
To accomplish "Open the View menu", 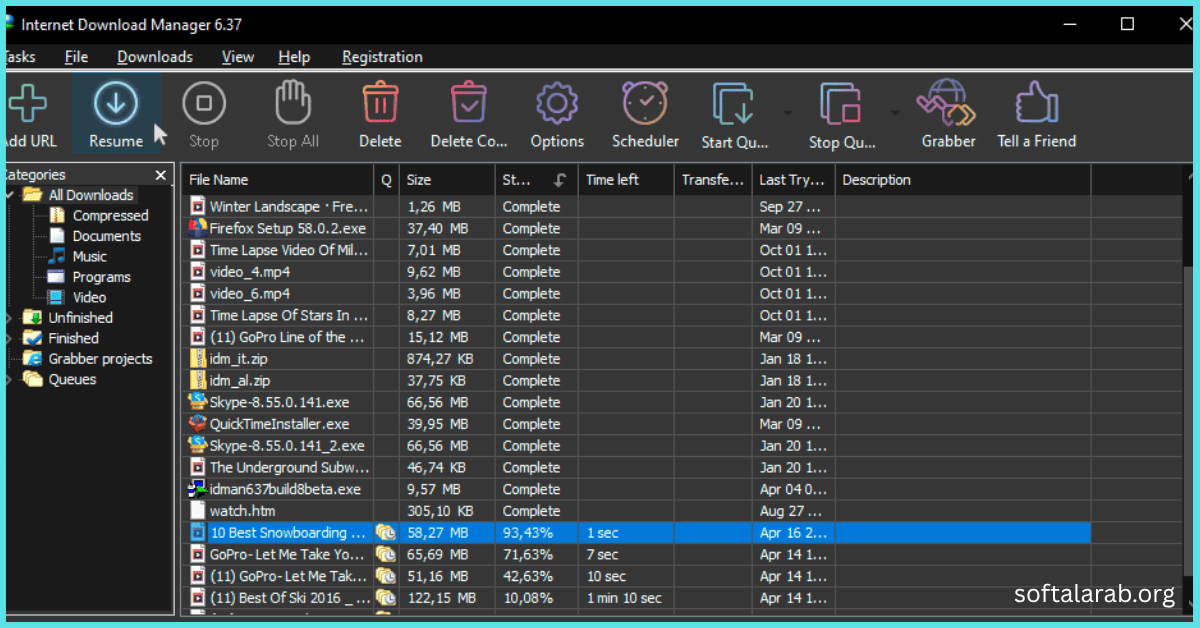I will pos(238,57).
